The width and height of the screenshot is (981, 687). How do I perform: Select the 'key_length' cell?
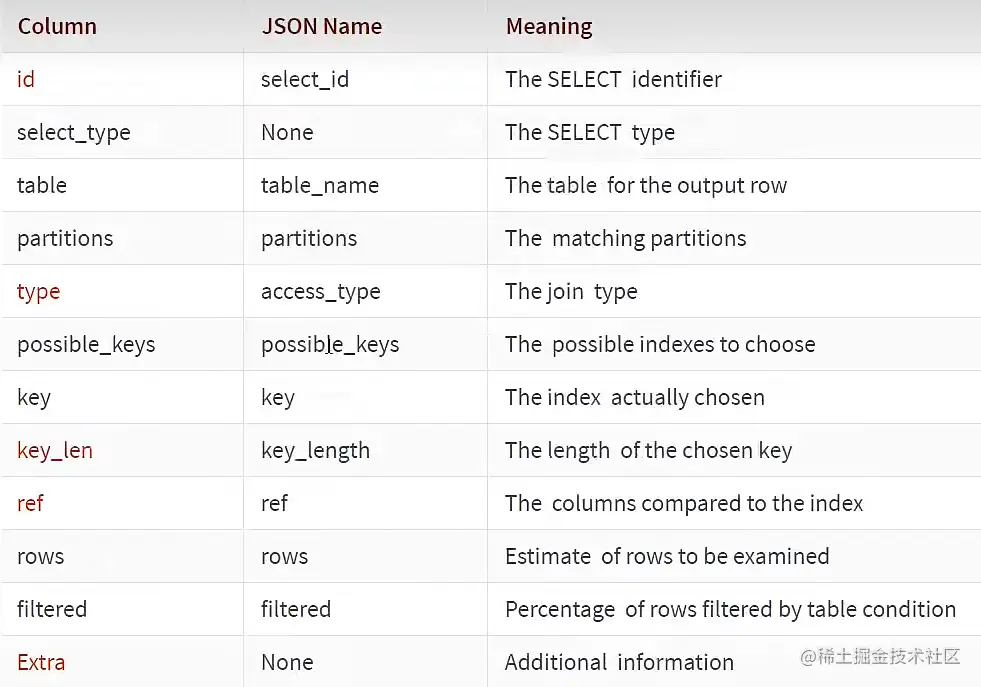click(x=315, y=450)
